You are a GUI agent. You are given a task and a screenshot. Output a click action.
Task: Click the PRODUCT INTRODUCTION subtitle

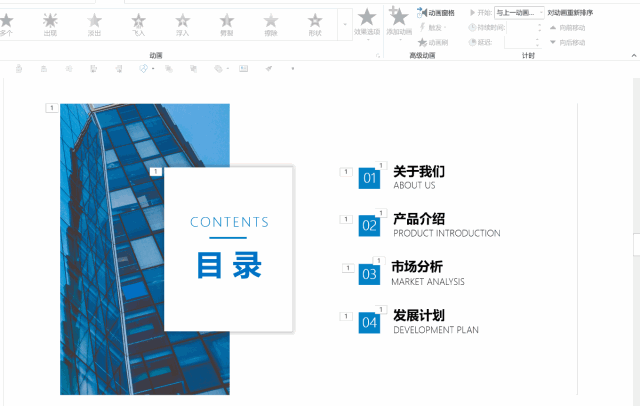click(447, 233)
